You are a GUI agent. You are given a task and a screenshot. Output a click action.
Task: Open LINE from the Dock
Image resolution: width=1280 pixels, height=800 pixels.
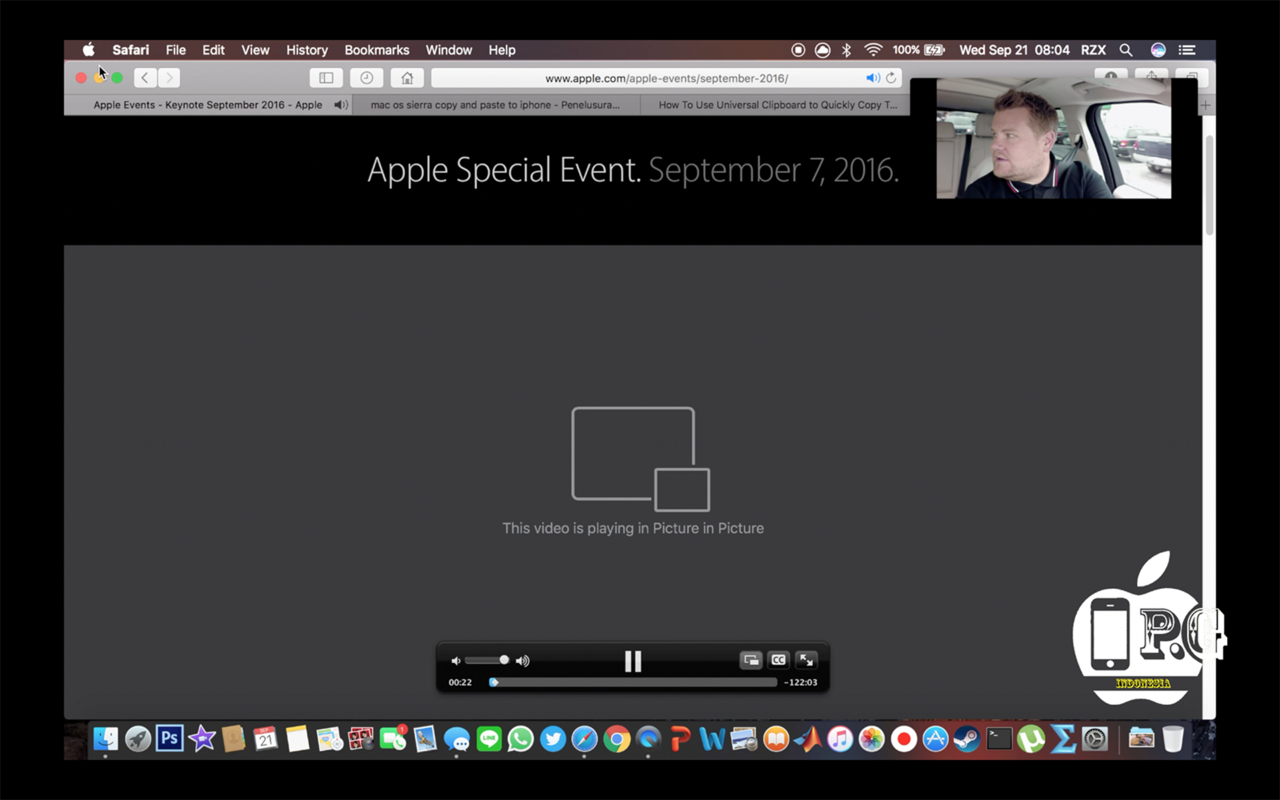click(x=489, y=739)
